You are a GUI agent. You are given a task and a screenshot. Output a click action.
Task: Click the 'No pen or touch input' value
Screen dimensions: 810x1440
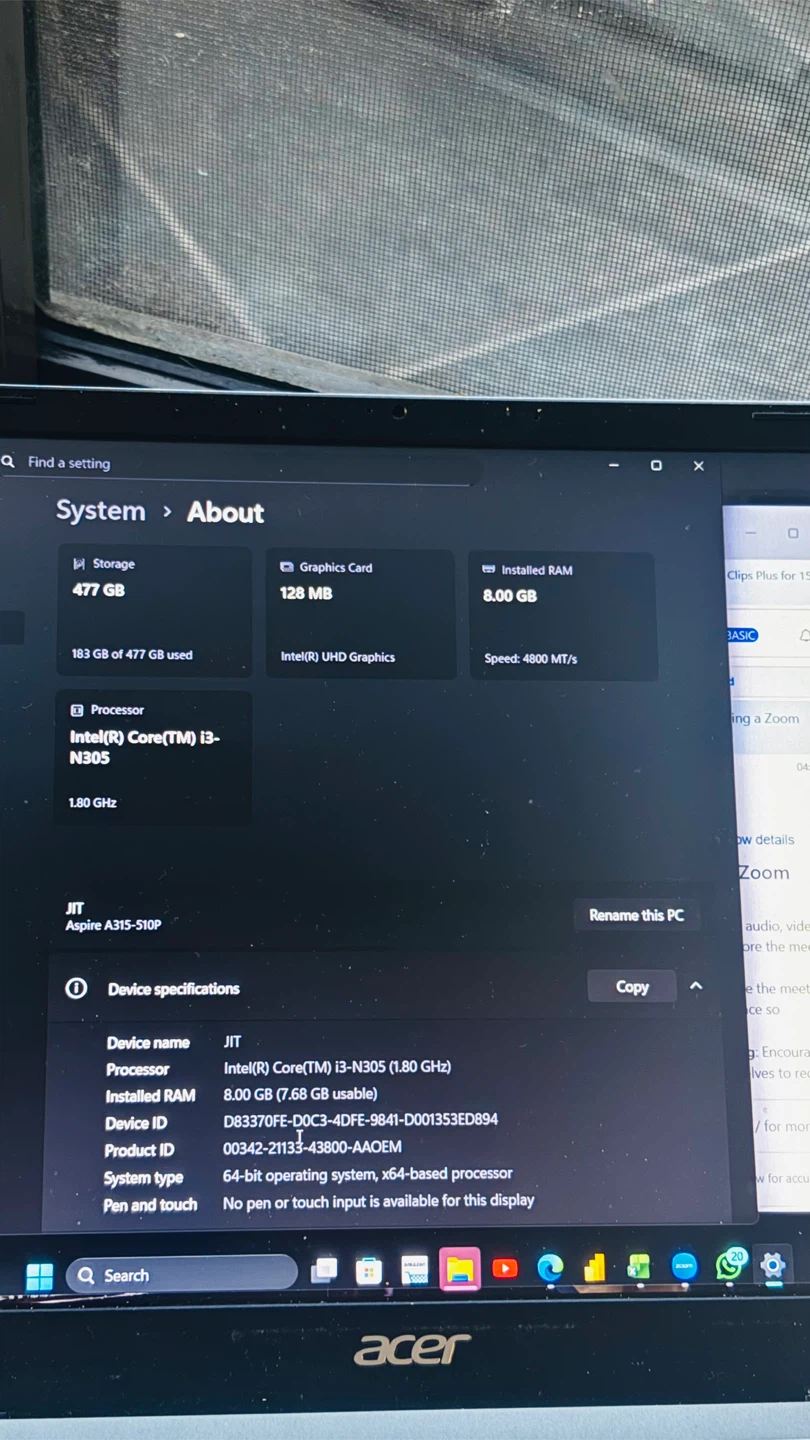(378, 1201)
